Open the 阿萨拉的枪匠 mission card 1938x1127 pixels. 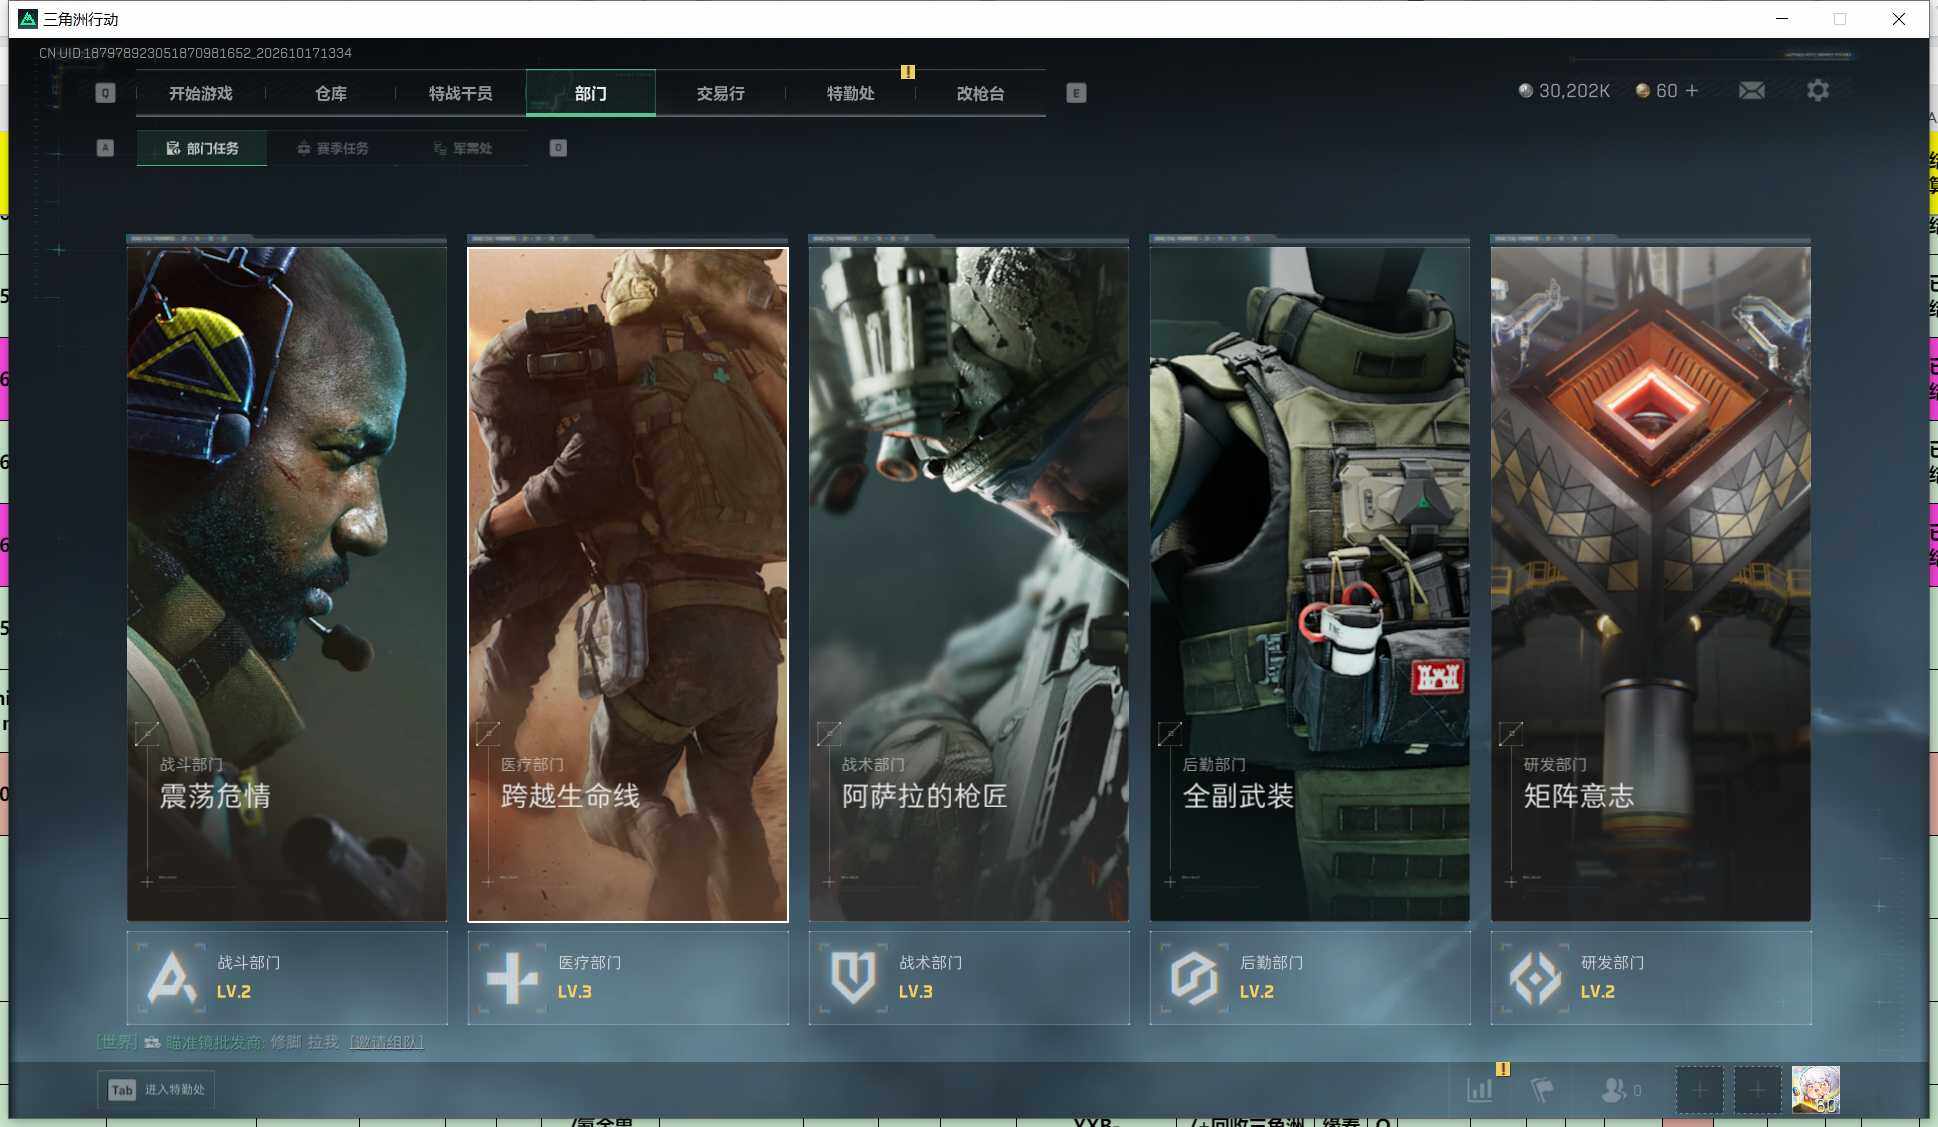coord(969,584)
